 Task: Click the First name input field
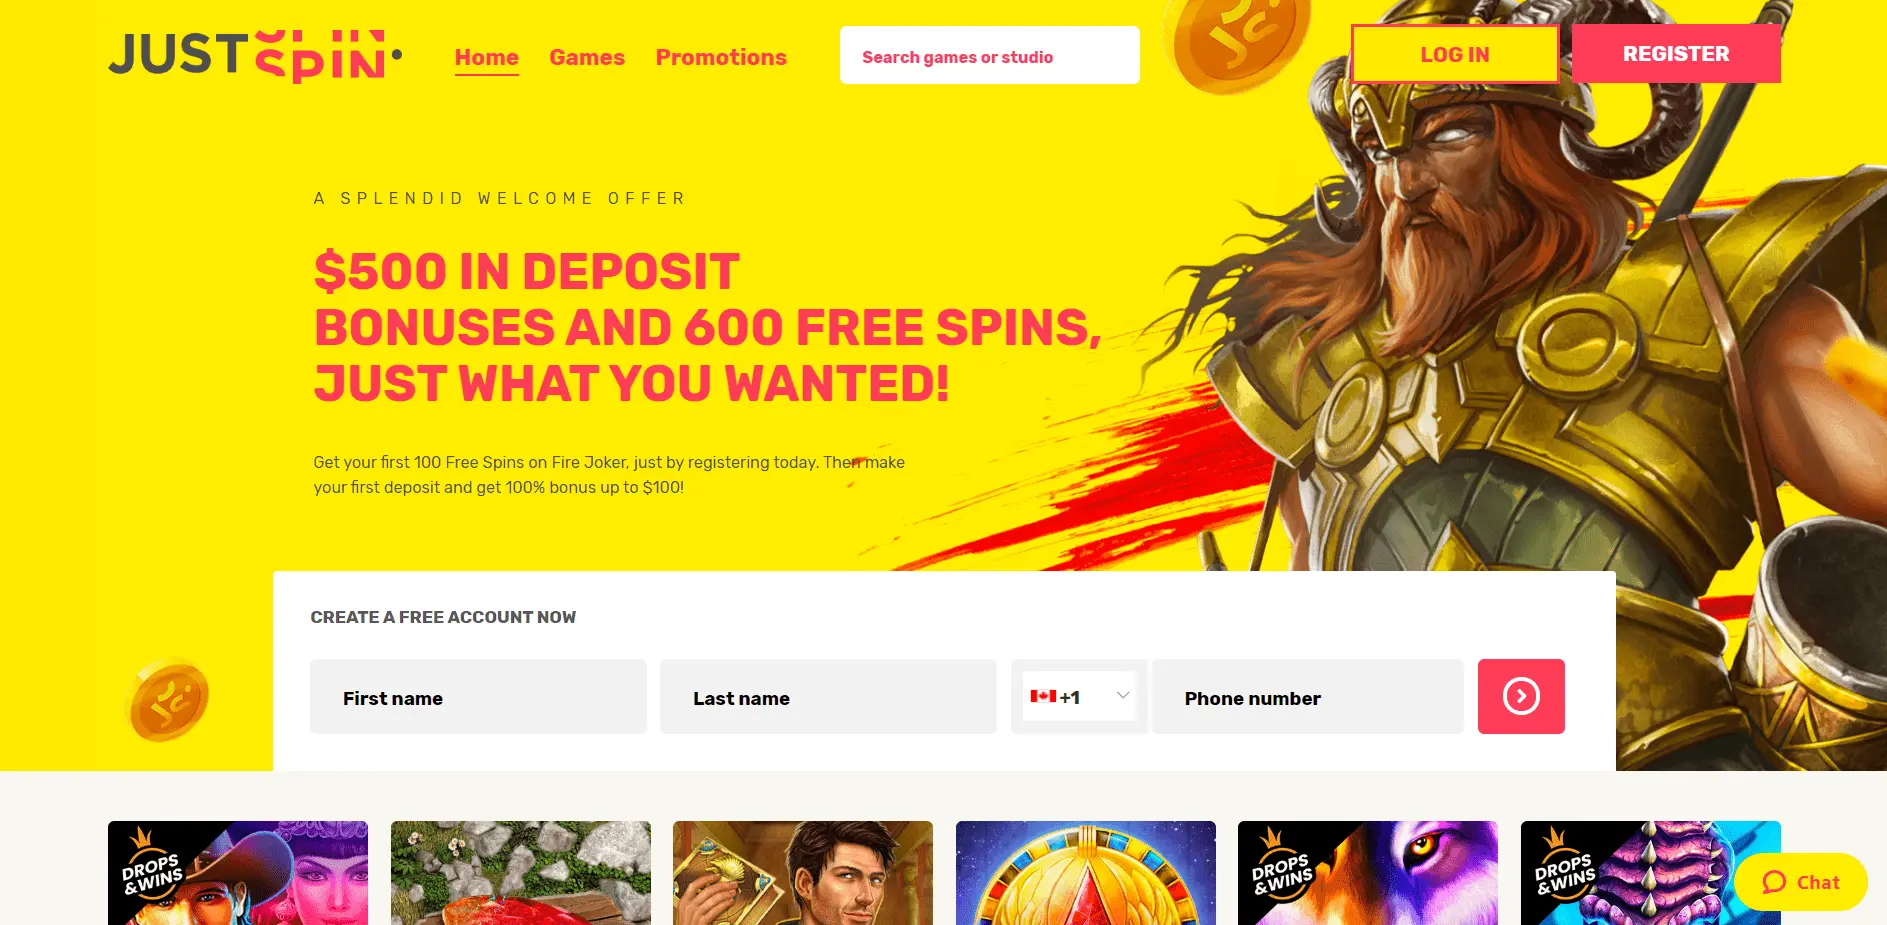tap(478, 697)
